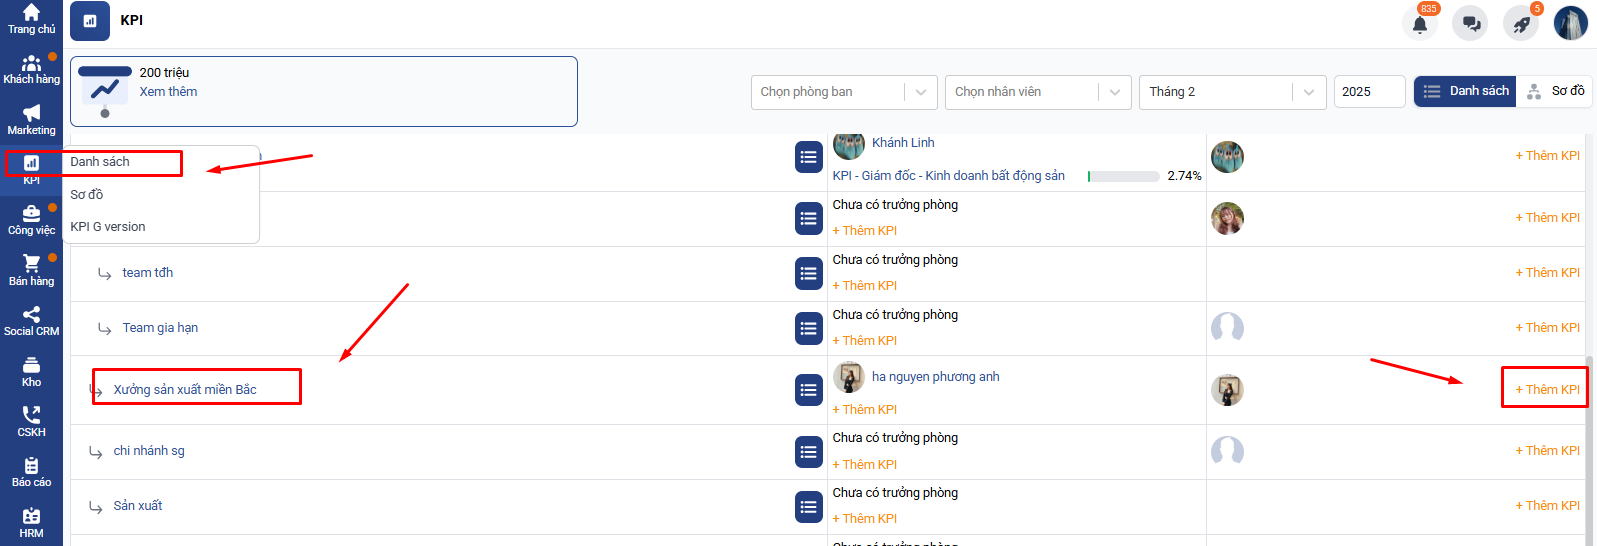Open the notifications bell icon

pyautogui.click(x=1419, y=23)
